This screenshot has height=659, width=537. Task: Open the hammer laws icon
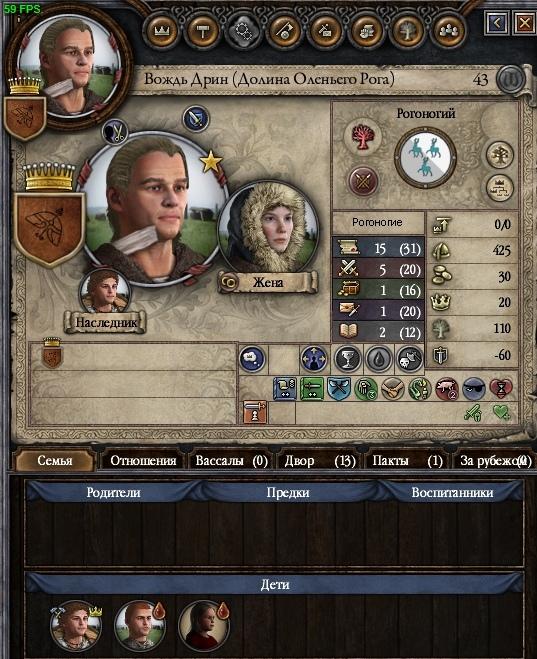pos(202,30)
